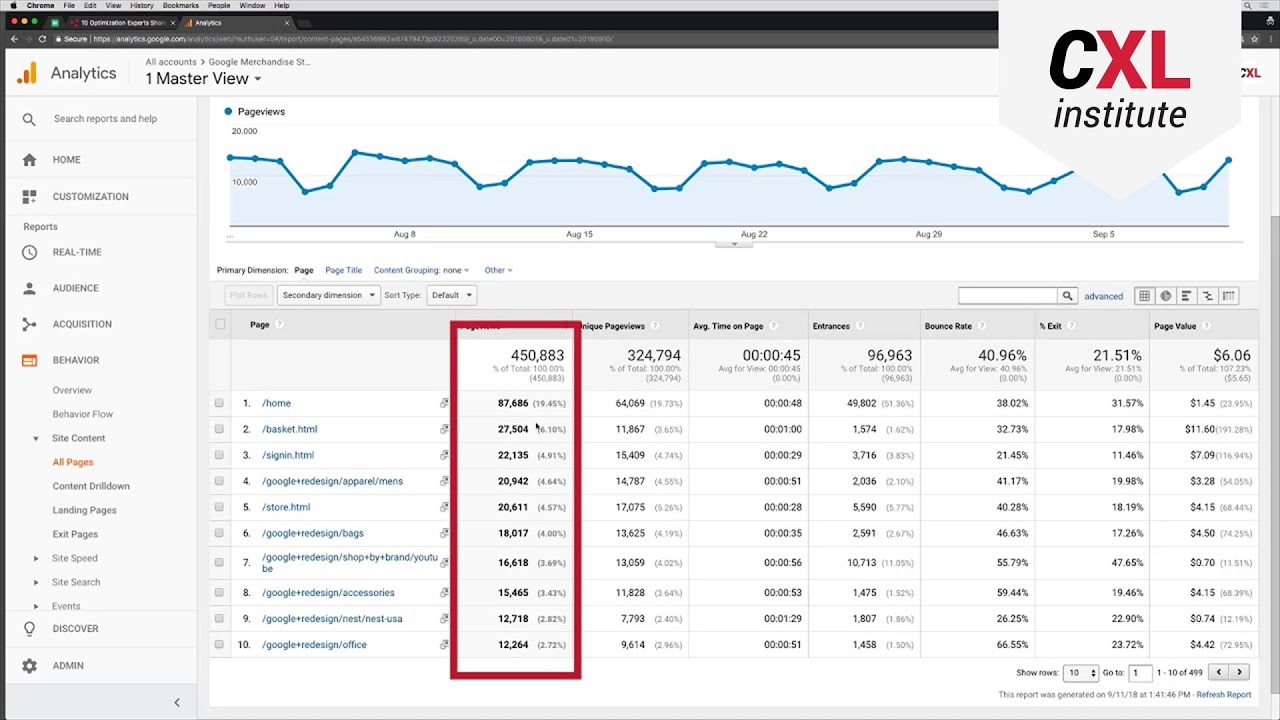Switch to Percentage pie chart view
The height and width of the screenshot is (720, 1280).
tap(1166, 296)
